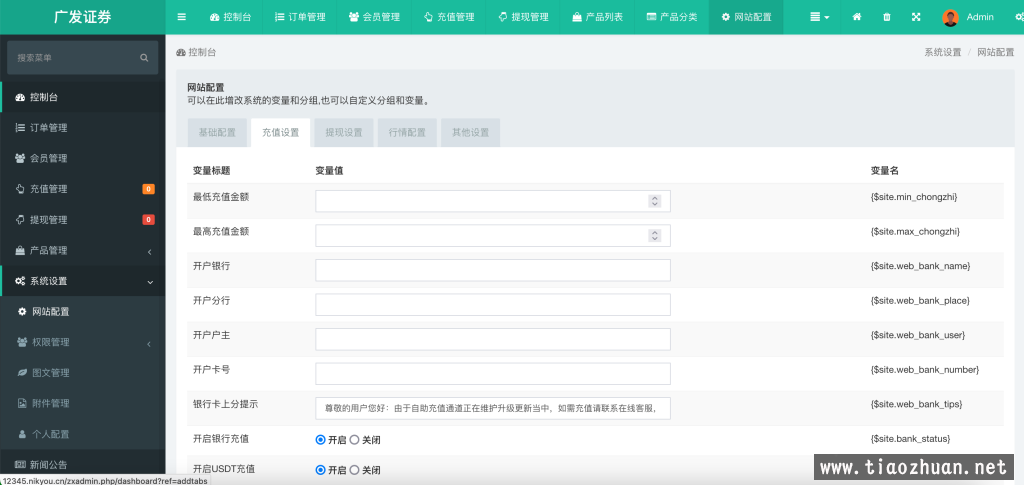Image resolution: width=1024 pixels, height=485 pixels.
Task: Click 控制台 breadcrumb link
Action: (x=197, y=52)
